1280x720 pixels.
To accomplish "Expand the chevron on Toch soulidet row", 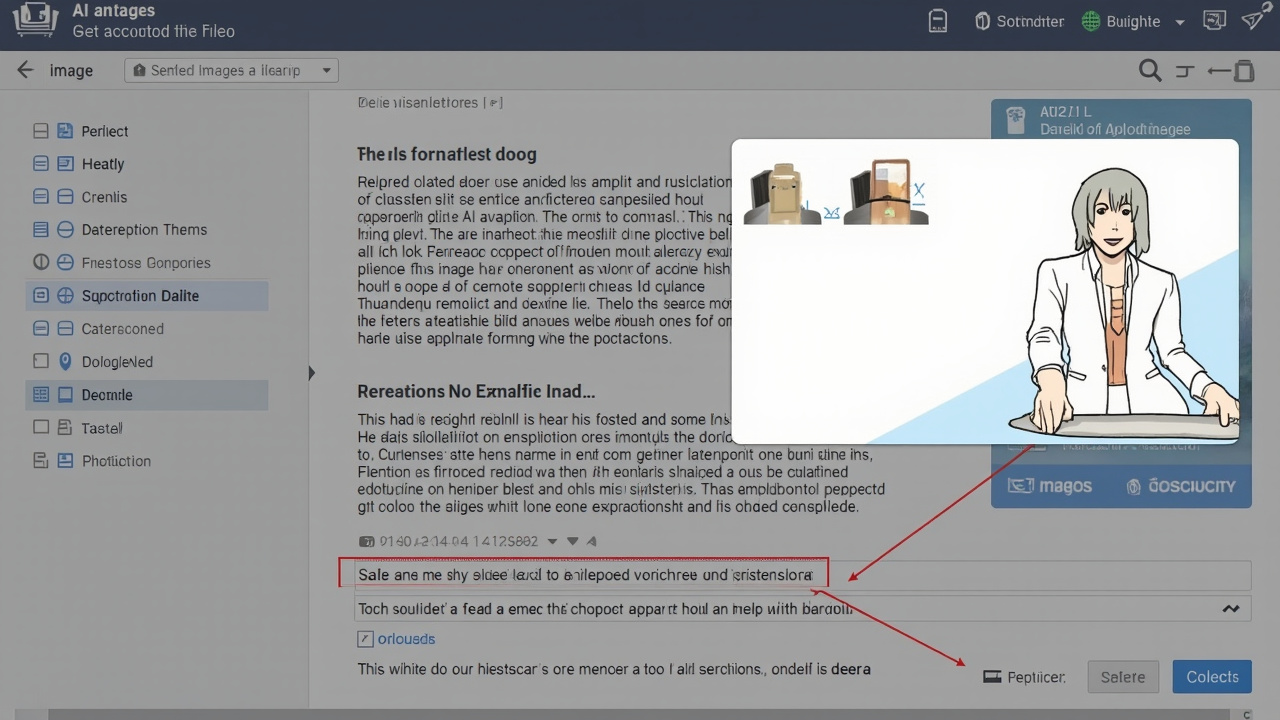I will click(1230, 608).
